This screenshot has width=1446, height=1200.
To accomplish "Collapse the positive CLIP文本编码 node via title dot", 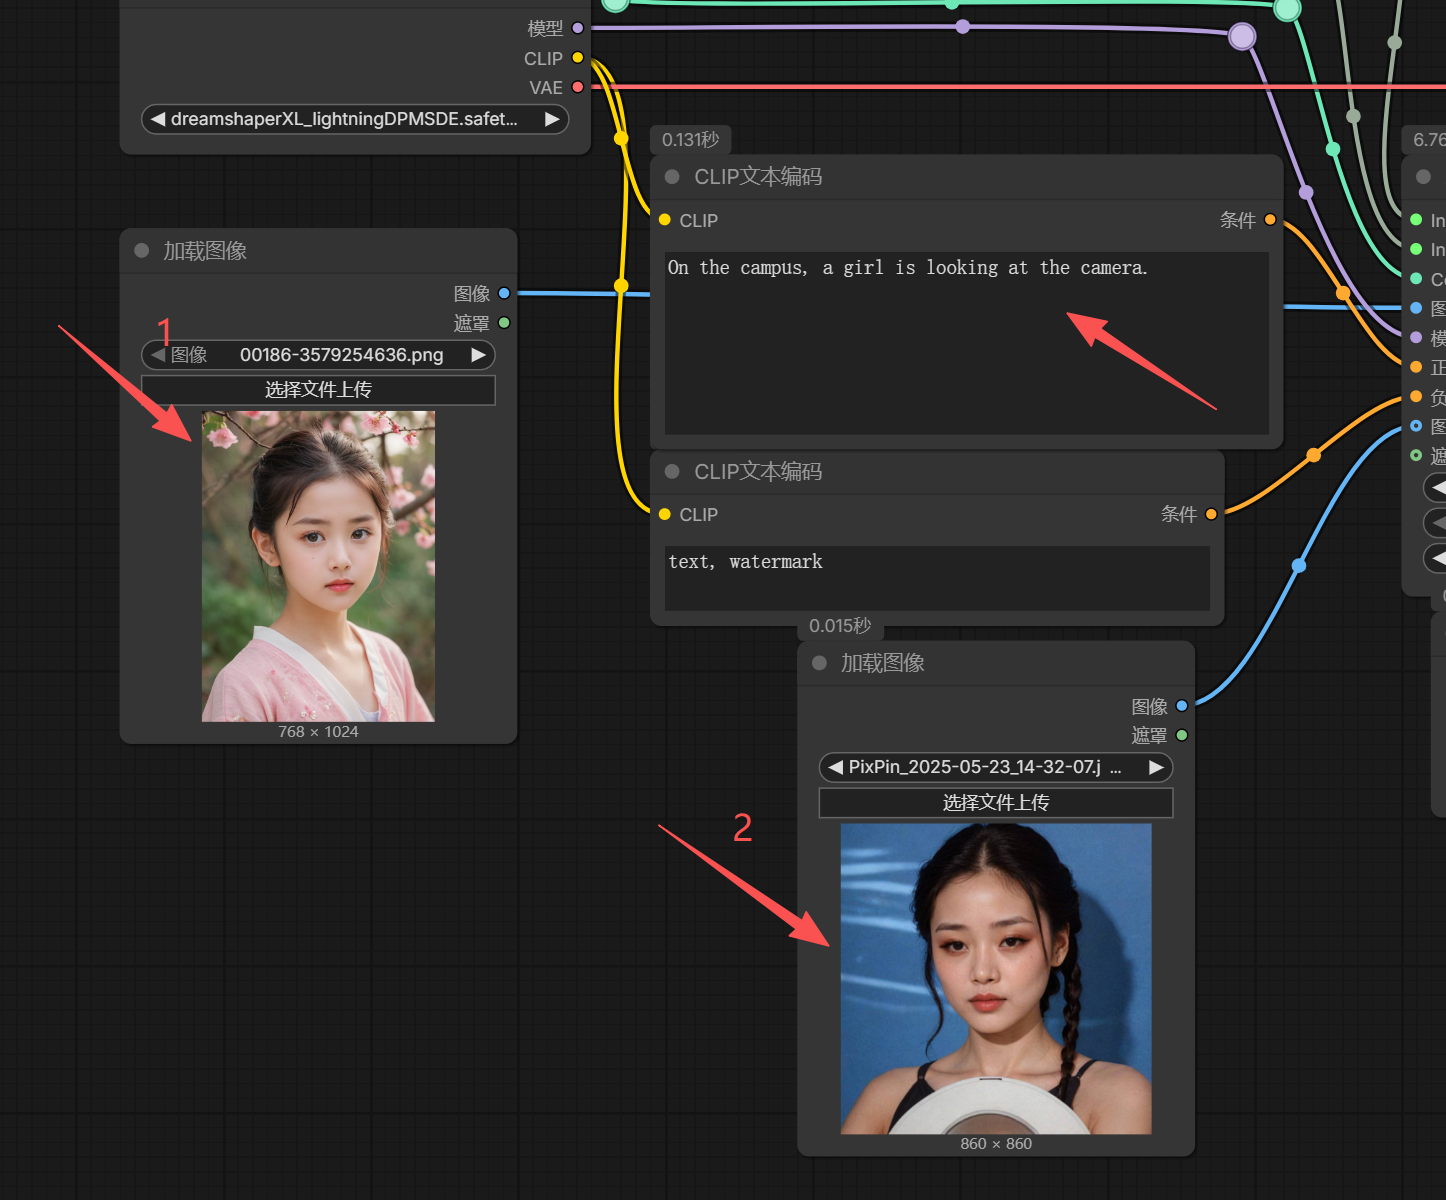I will point(672,176).
